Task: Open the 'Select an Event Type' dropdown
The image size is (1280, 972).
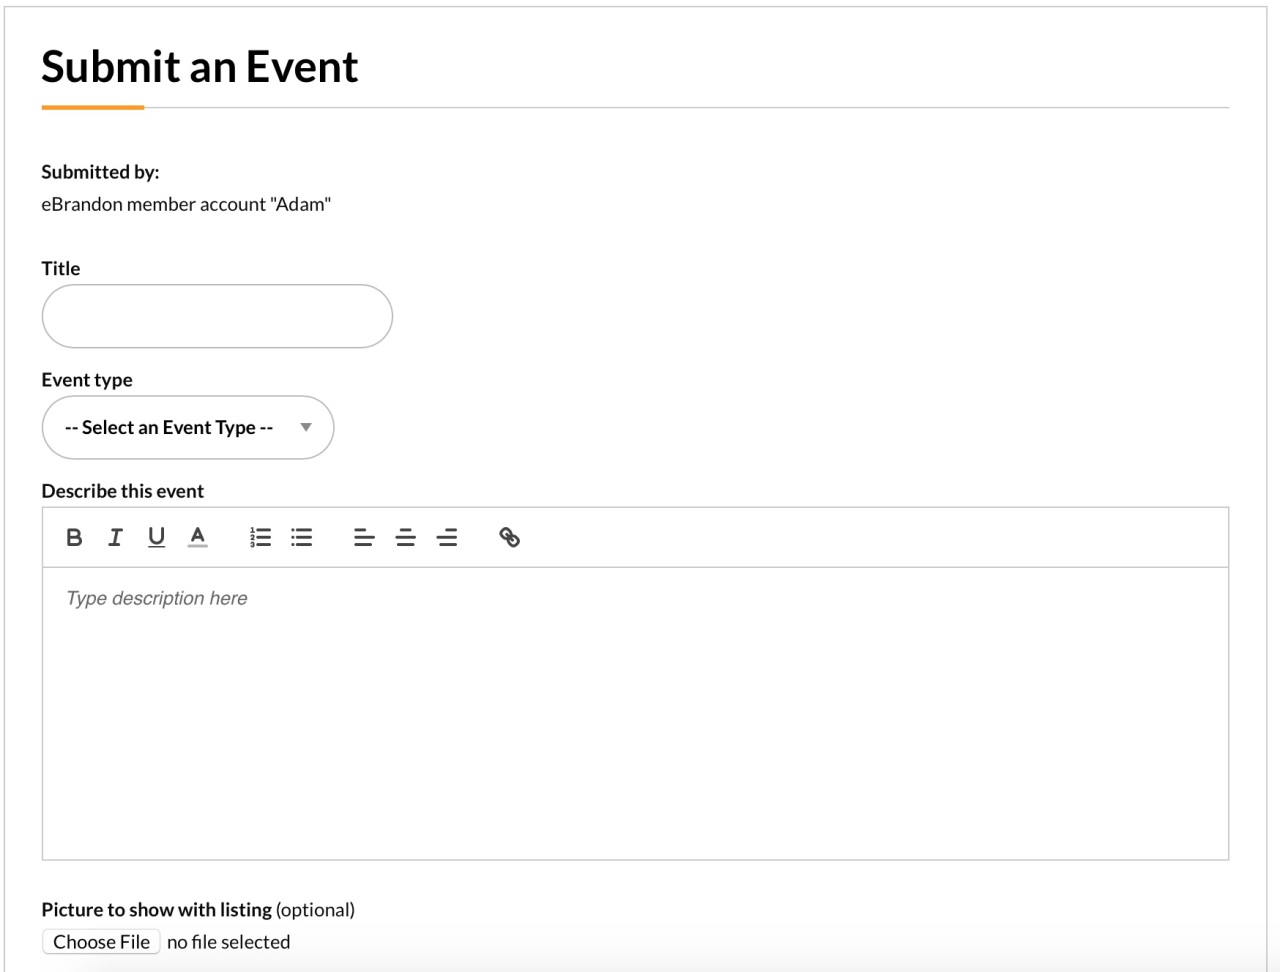Action: tap(168, 428)
